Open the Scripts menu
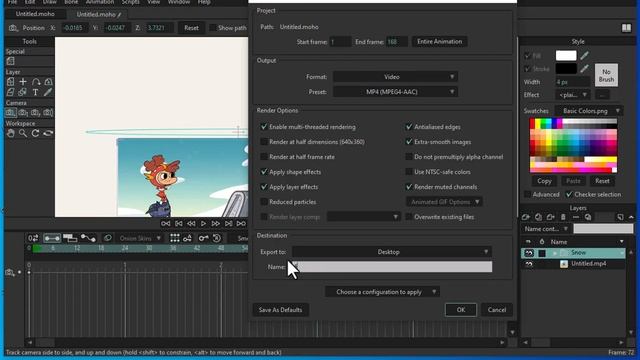This screenshot has height=360, width=640. pos(131,2)
